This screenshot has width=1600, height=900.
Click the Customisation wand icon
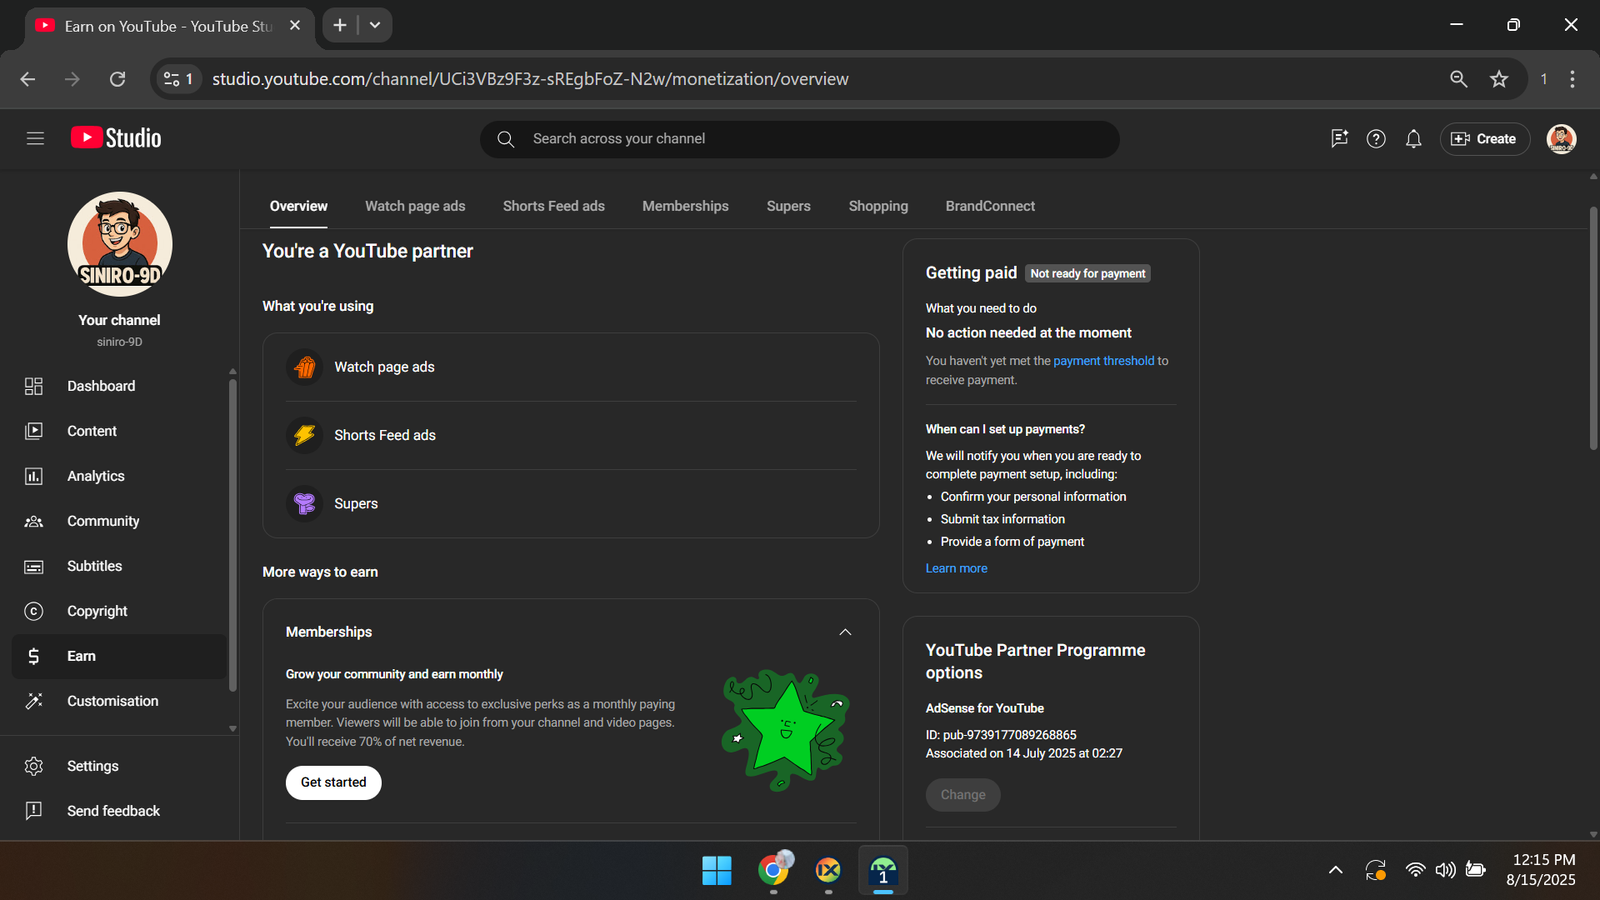pos(34,701)
